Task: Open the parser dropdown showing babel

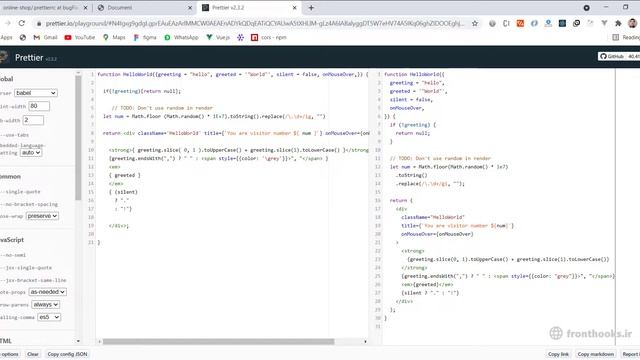Action: coord(36,93)
